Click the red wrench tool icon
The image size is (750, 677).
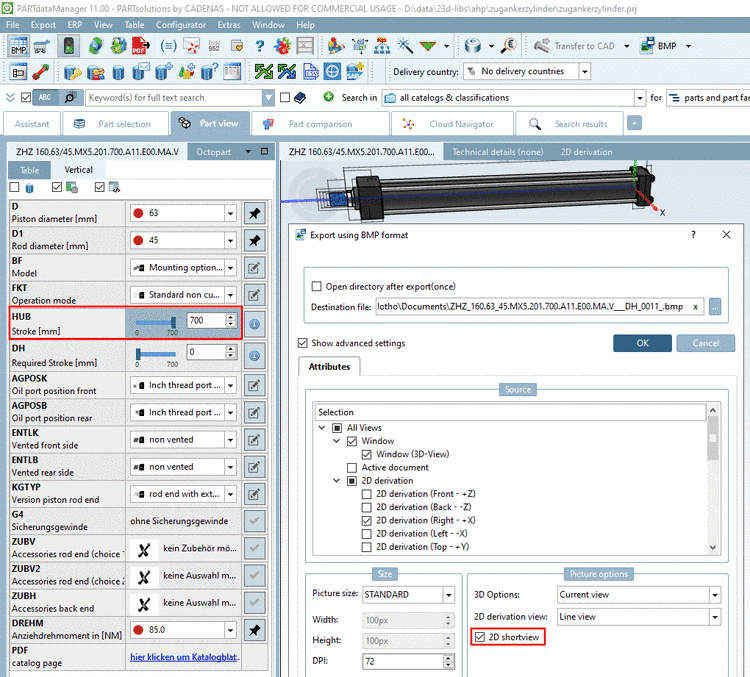pyautogui.click(x=41, y=72)
